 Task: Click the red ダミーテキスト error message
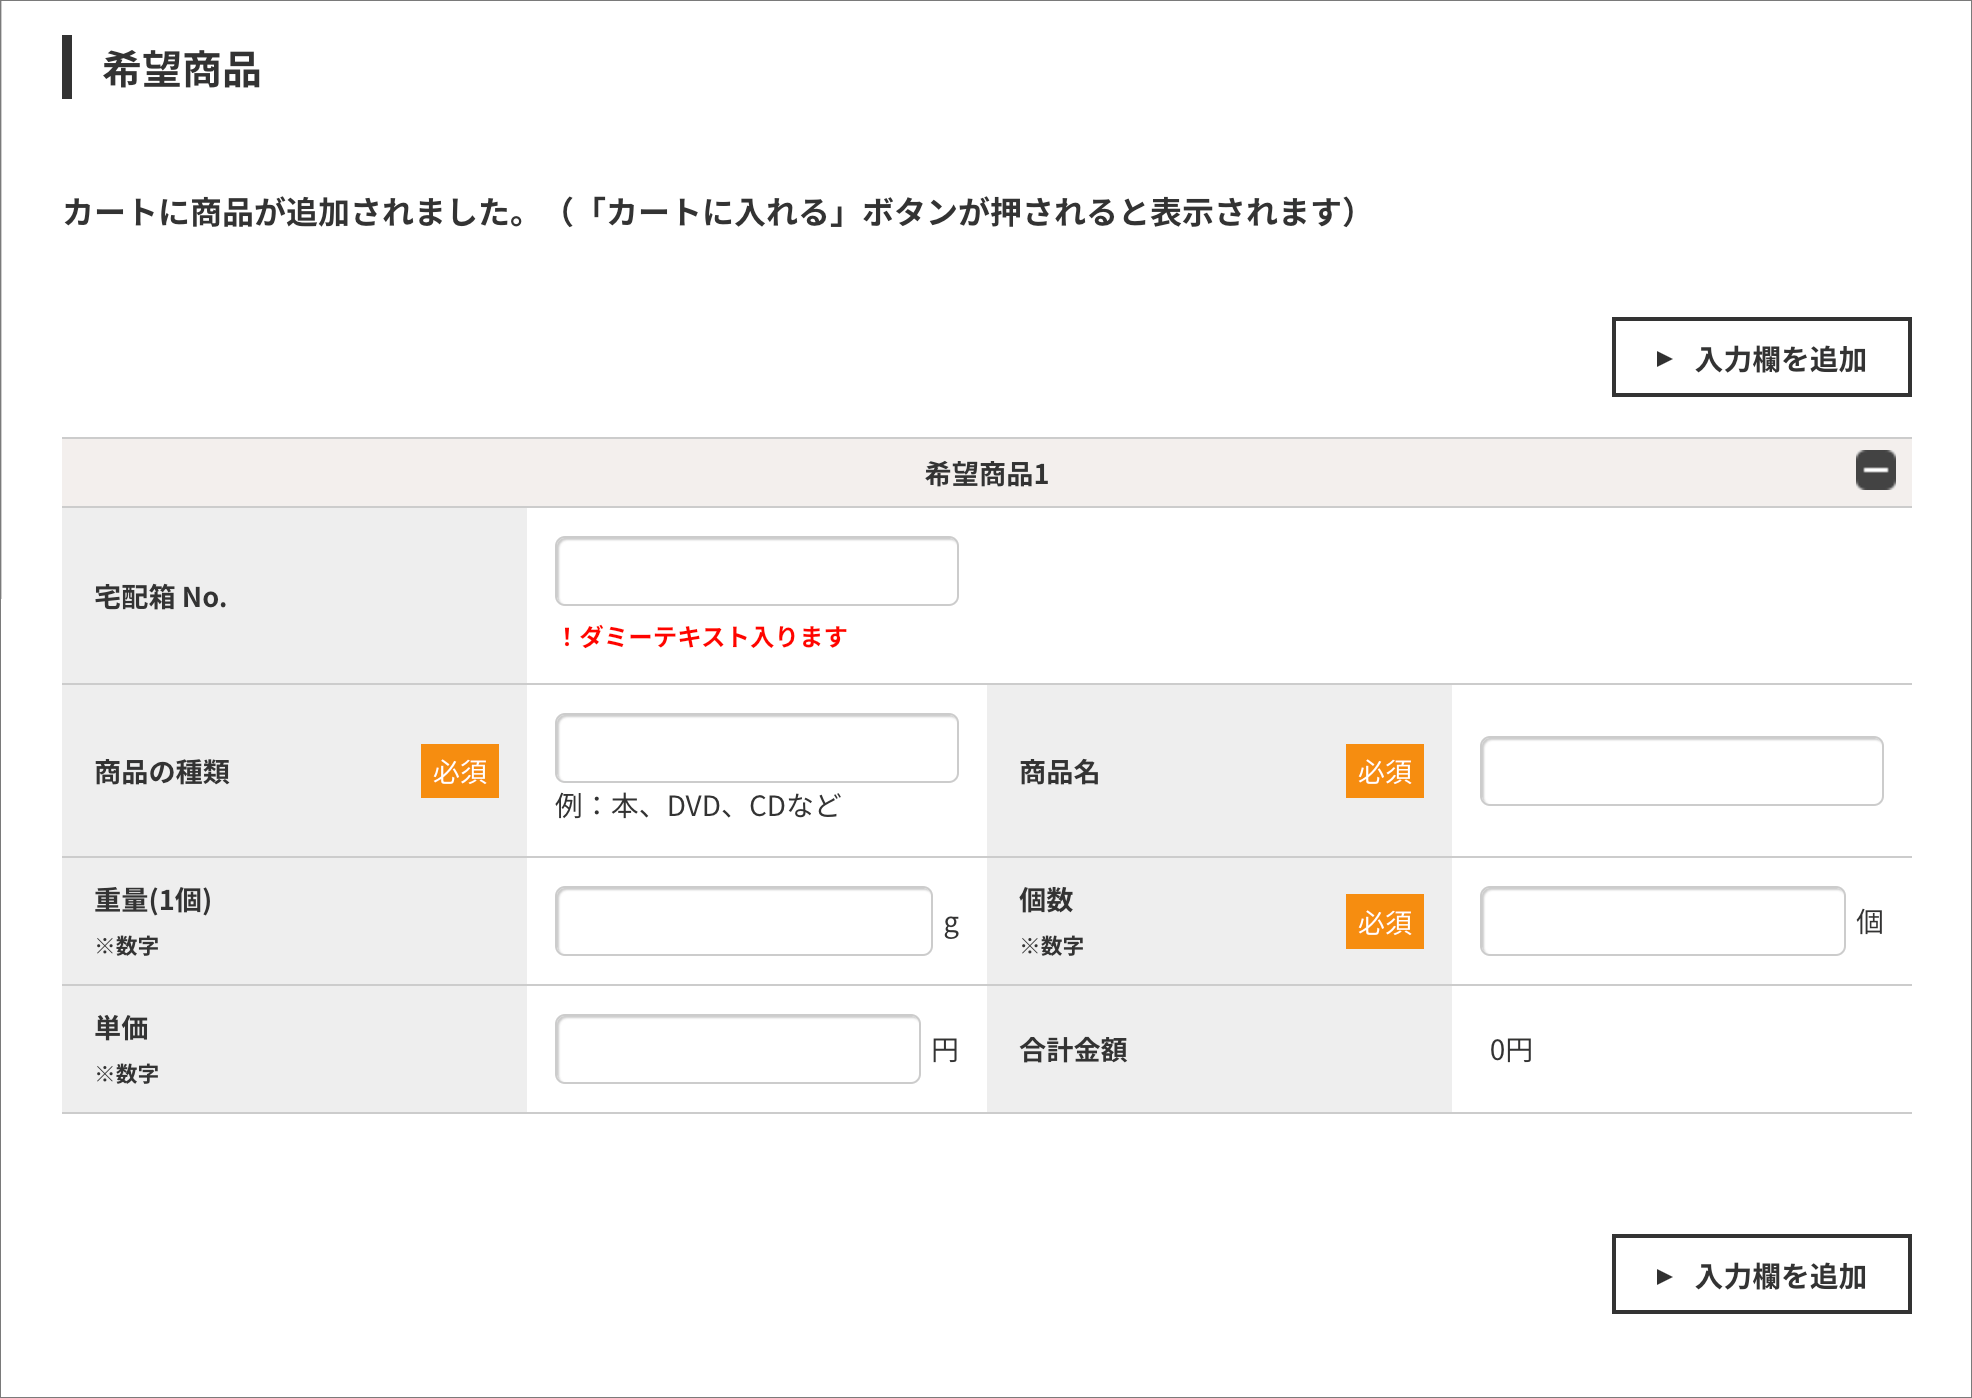(x=703, y=637)
